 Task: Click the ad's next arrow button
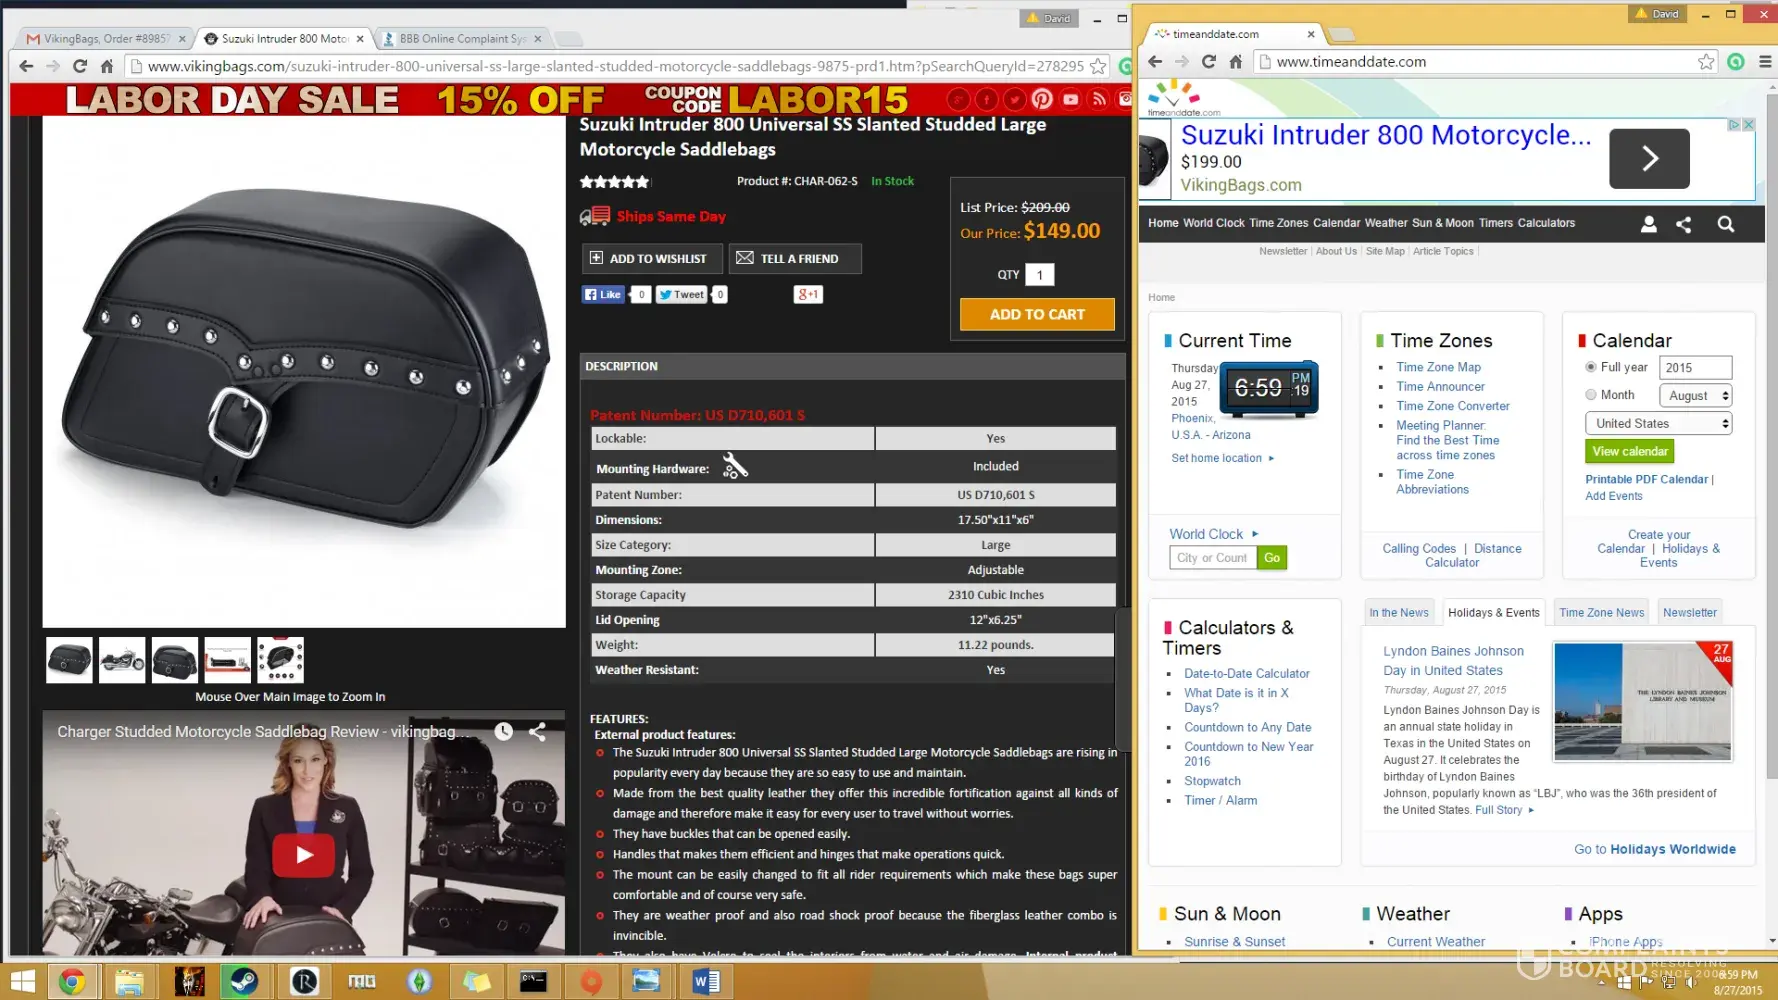(1649, 158)
